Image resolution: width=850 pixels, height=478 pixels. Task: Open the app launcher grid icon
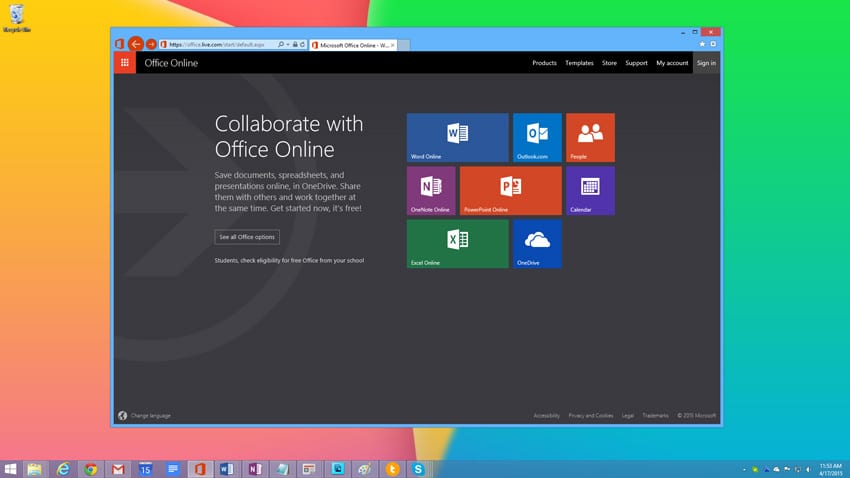(125, 63)
